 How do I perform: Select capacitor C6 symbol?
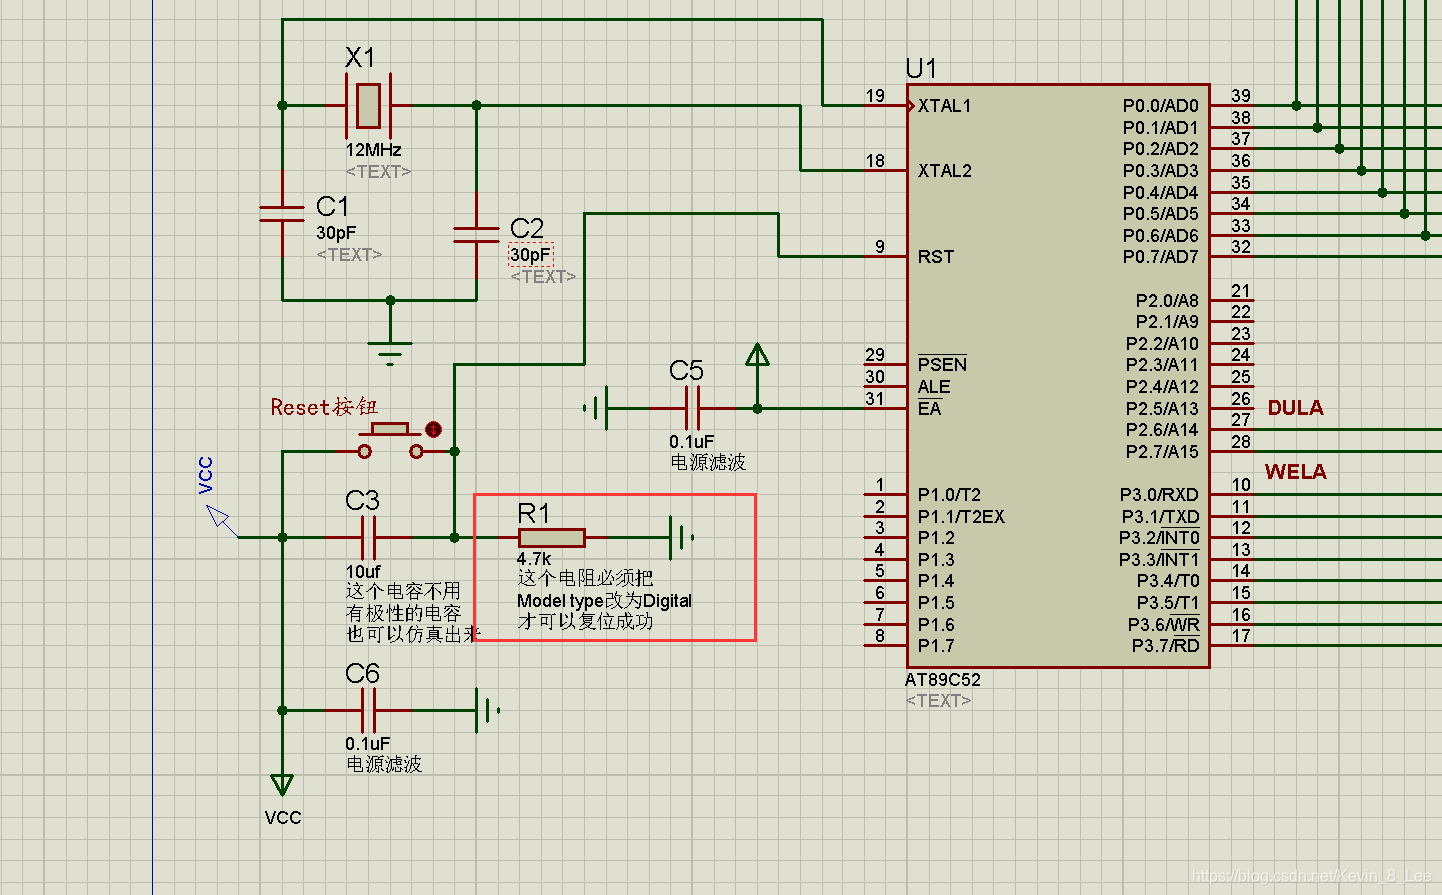pyautogui.click(x=369, y=710)
